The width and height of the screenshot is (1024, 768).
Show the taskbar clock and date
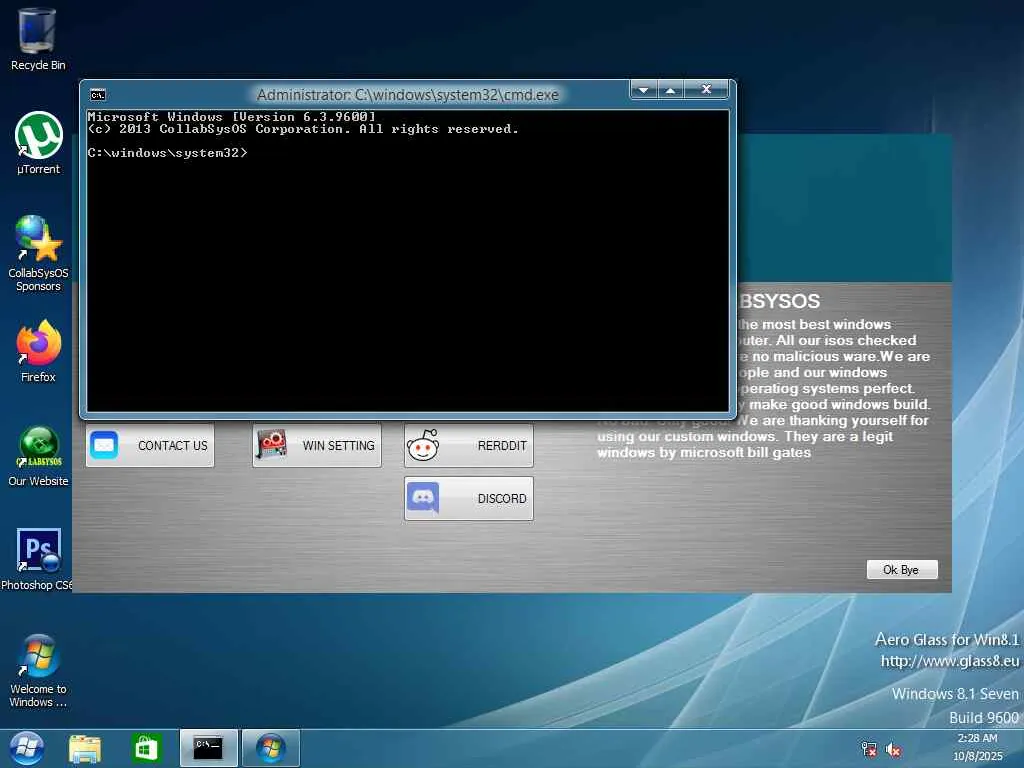coord(977,747)
